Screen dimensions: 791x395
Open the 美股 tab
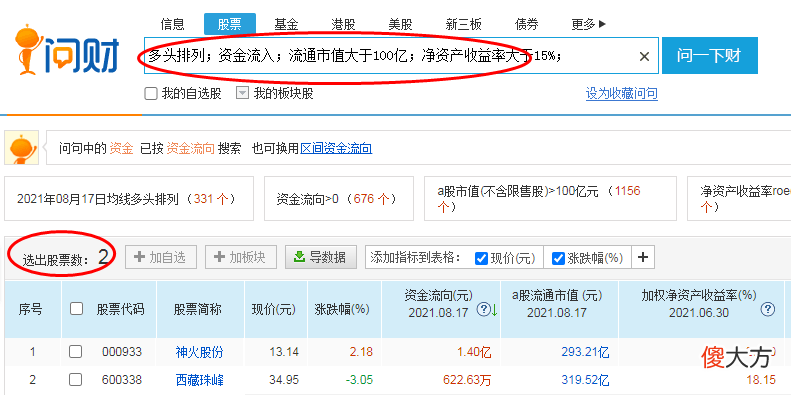(x=401, y=24)
